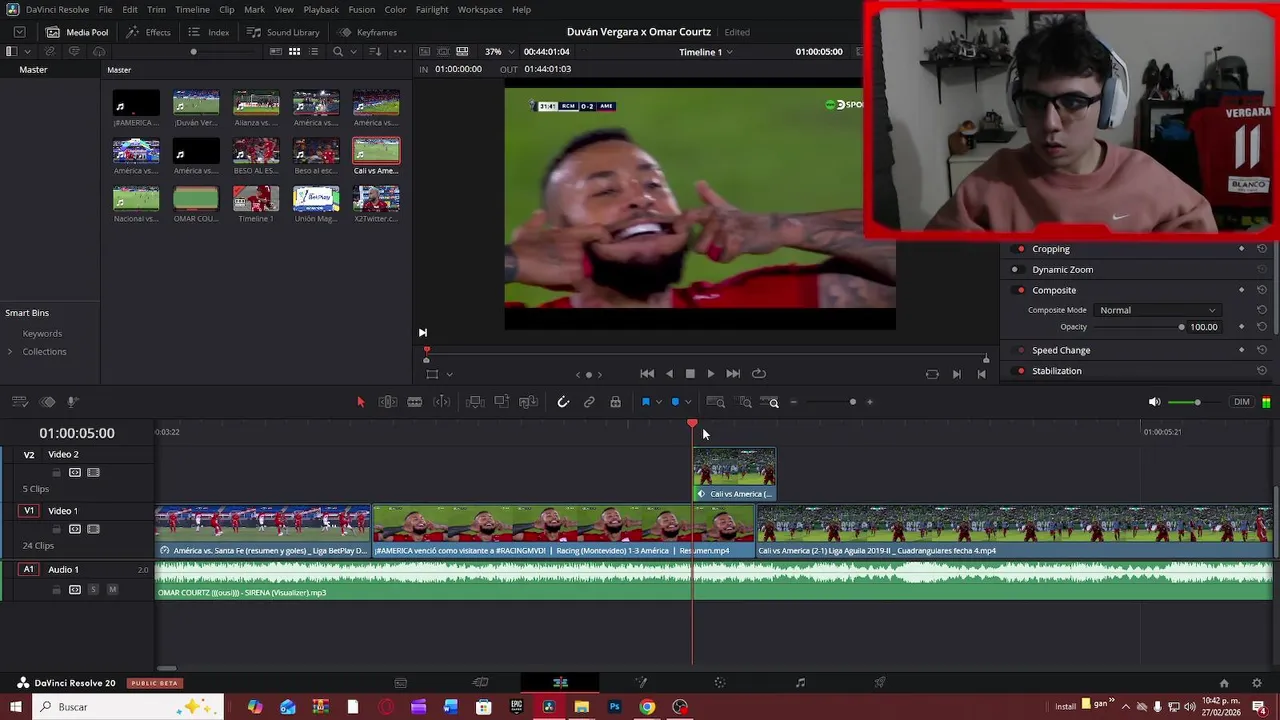This screenshot has width=1280, height=720.
Task: Open marker color dropdown arrow
Action: click(688, 402)
